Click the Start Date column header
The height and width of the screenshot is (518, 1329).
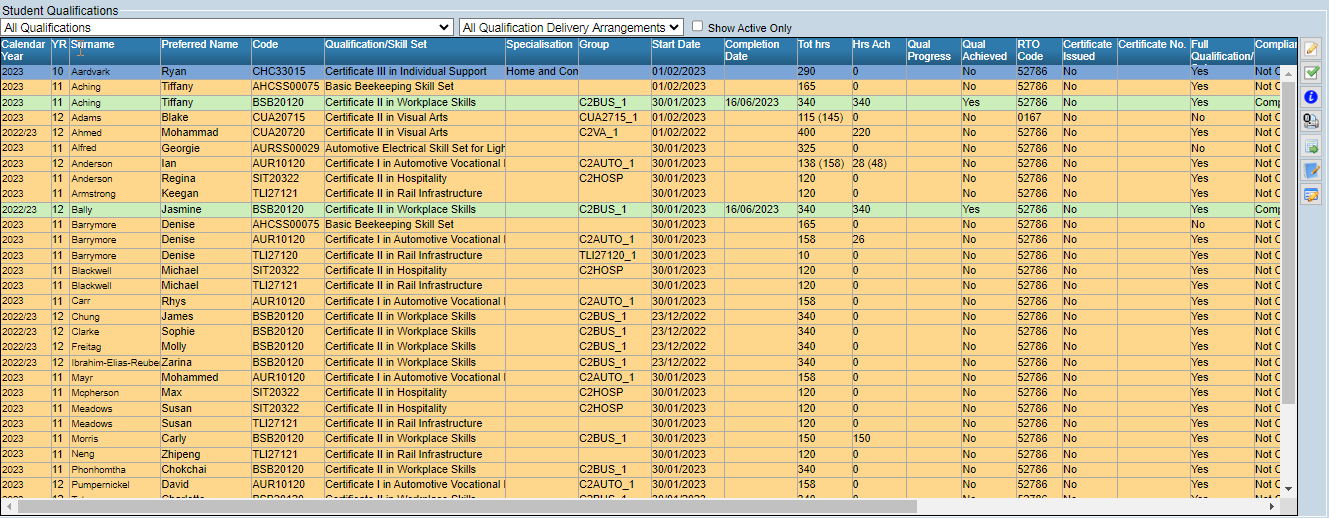[676, 45]
